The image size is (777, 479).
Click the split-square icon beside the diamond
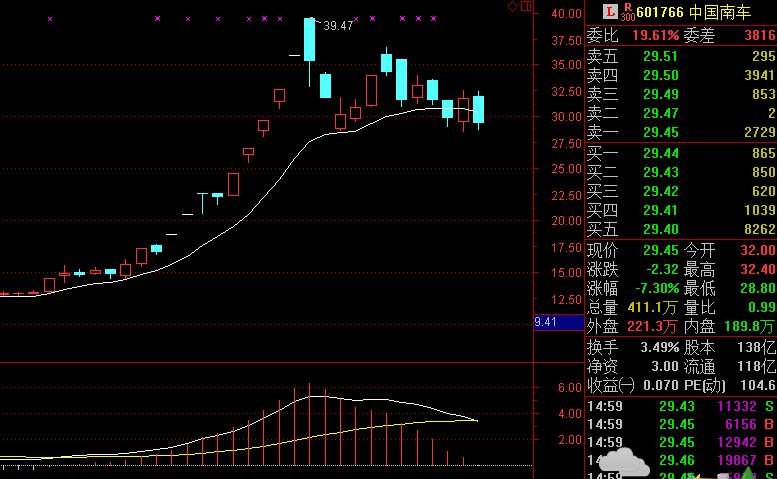point(526,6)
